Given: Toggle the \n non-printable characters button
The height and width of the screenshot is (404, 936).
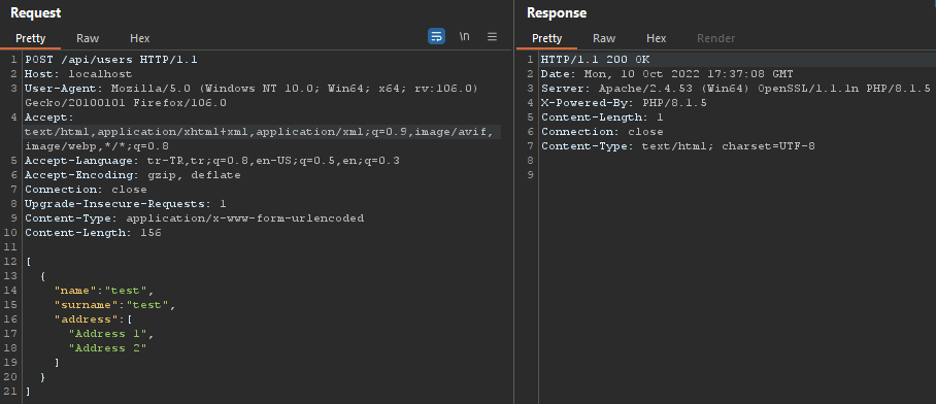Looking at the screenshot, I should (x=464, y=36).
